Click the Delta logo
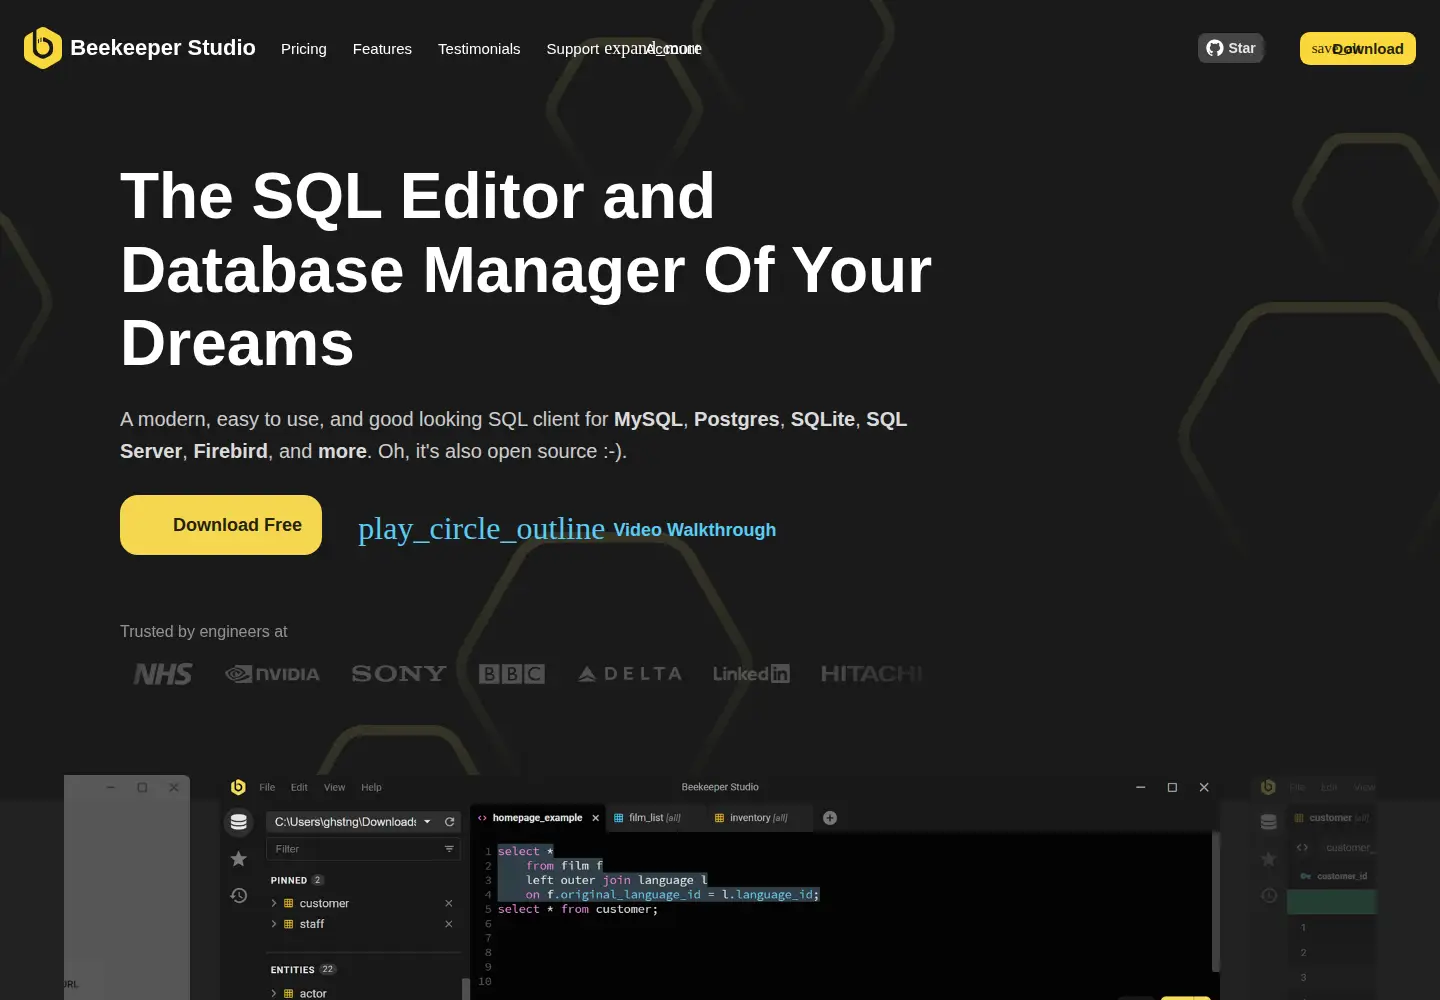This screenshot has height=1000, width=1440. click(x=630, y=674)
